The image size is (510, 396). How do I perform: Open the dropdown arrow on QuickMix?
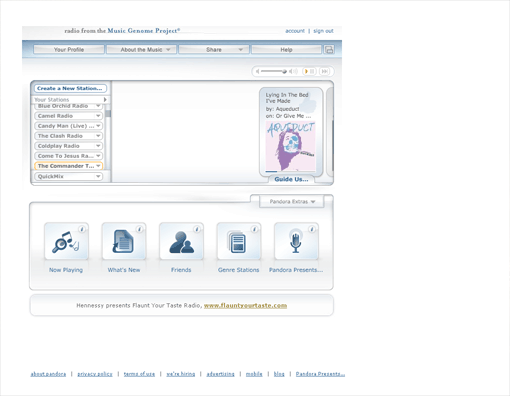pos(98,176)
